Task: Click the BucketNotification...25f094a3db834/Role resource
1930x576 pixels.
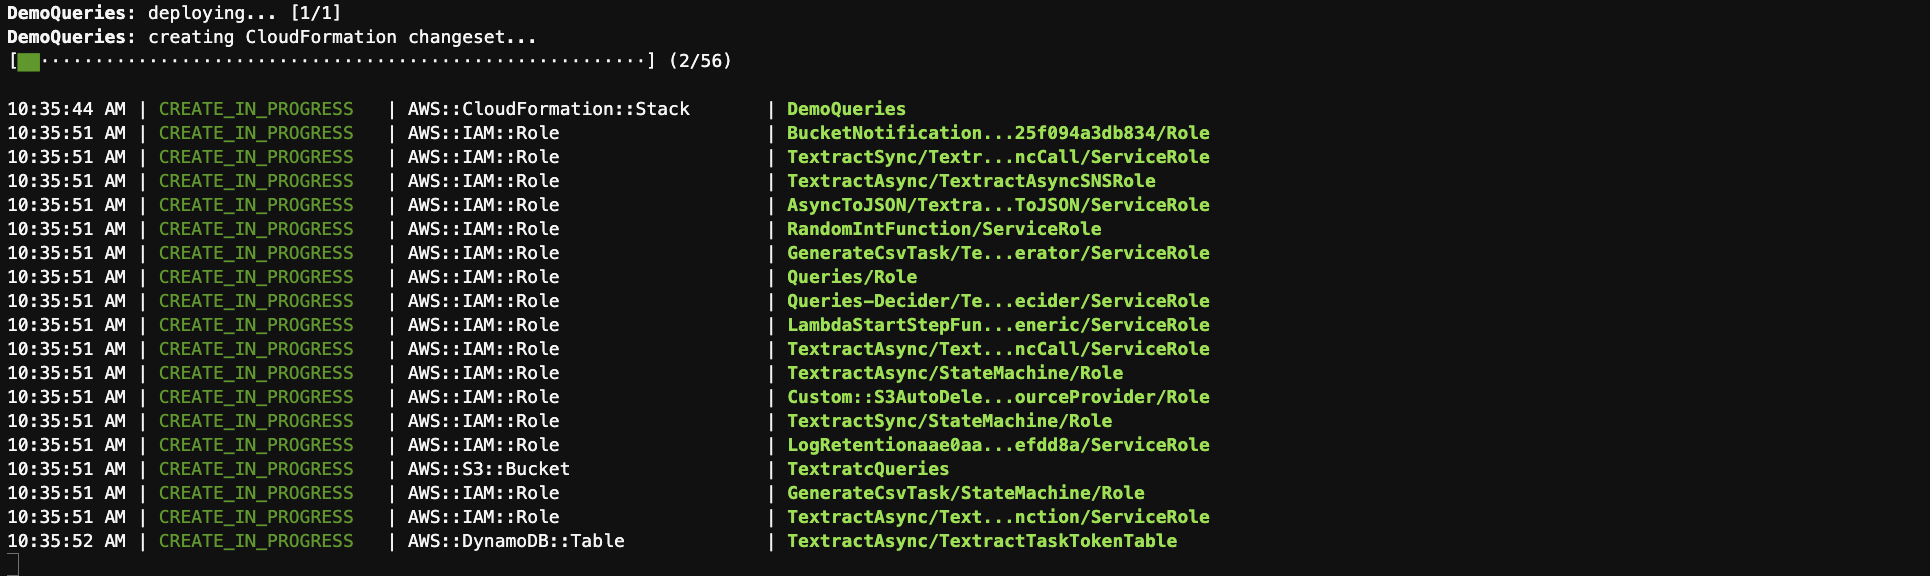Action: (x=998, y=133)
